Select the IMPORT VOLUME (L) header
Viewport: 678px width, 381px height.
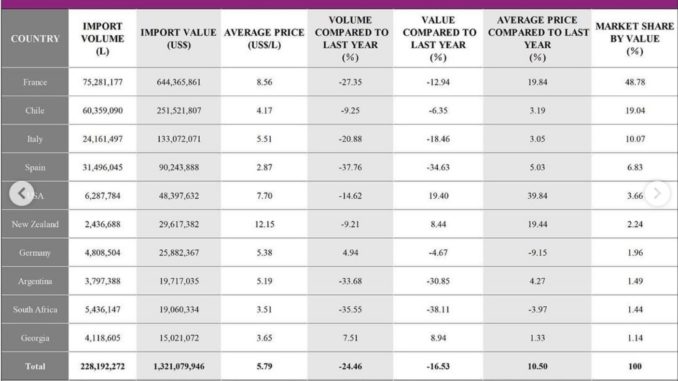(x=102, y=38)
